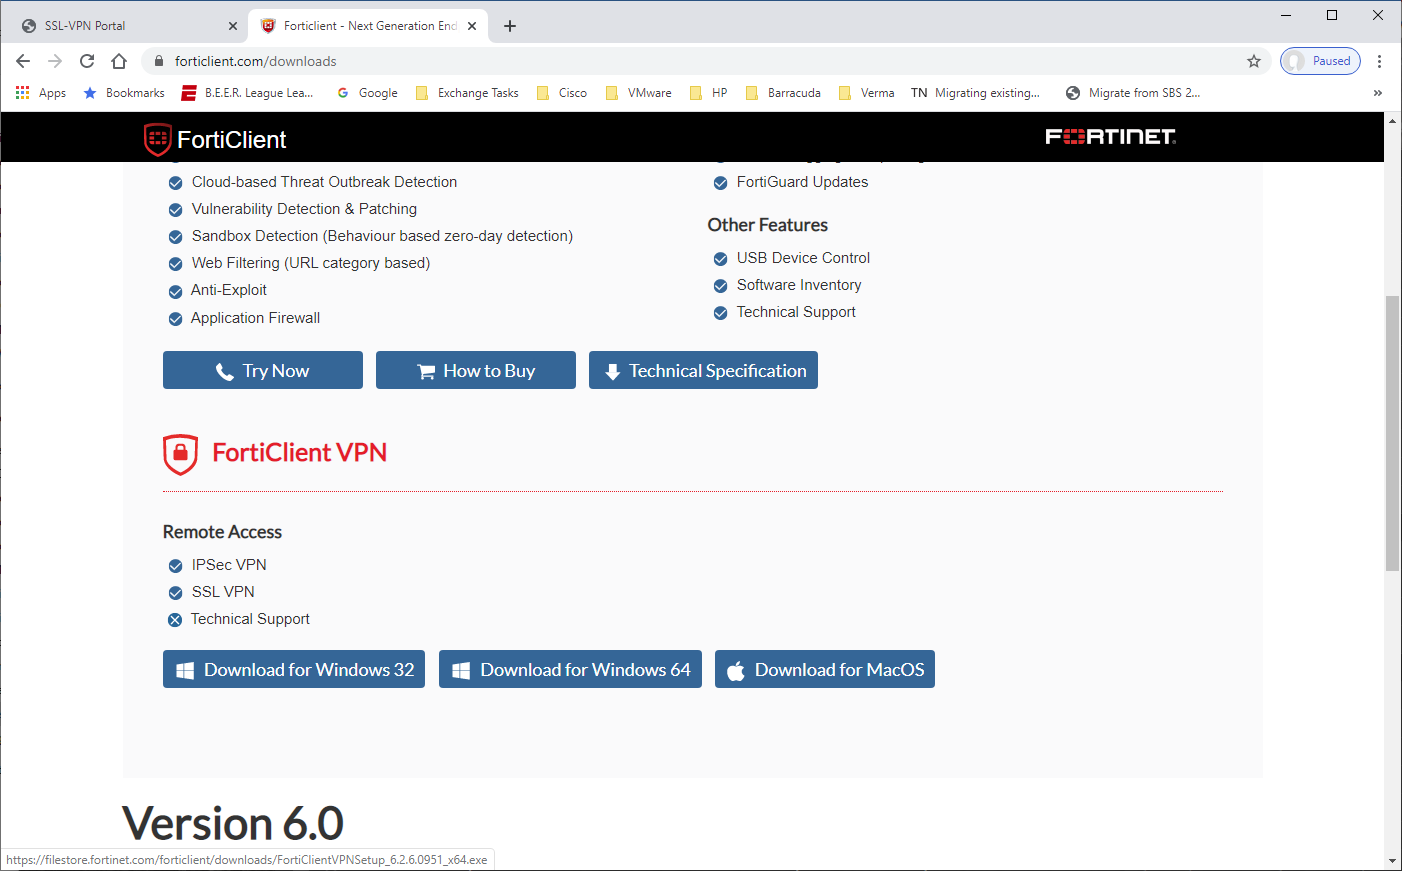Click the padlock site info icon
Viewport: 1402px width, 871px height.
[x=158, y=61]
